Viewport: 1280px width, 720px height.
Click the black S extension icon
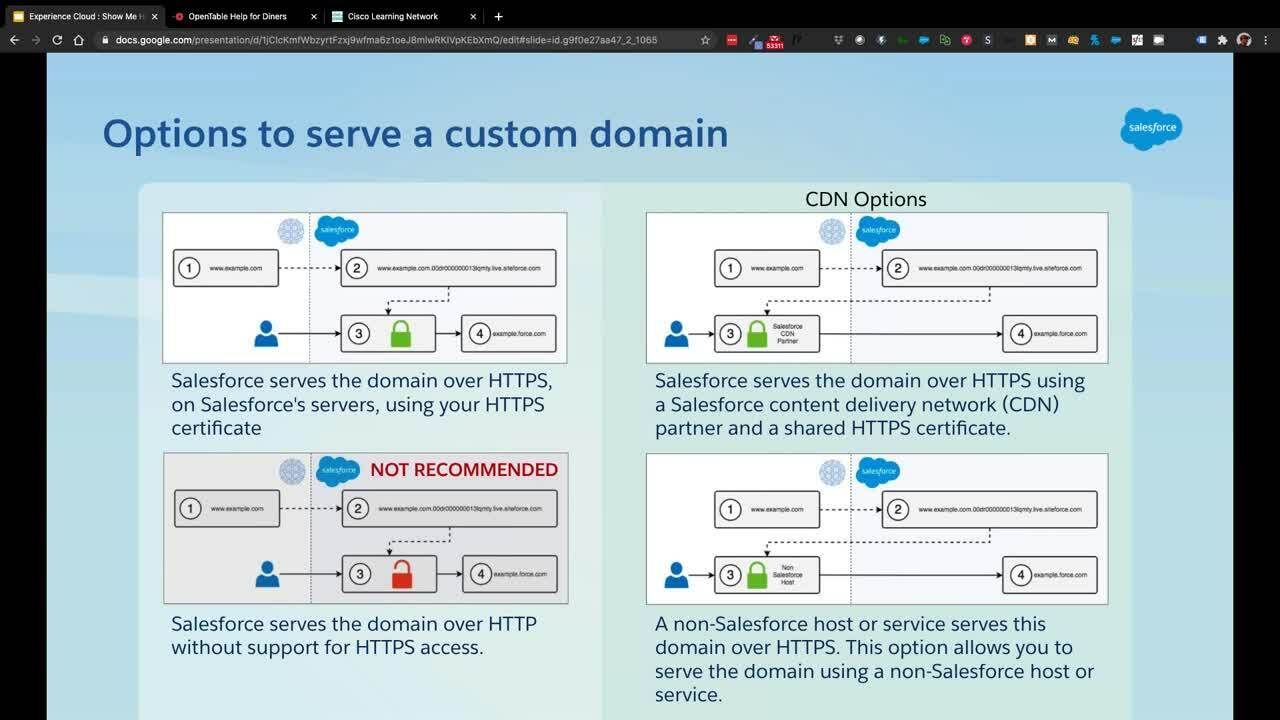[x=988, y=40]
